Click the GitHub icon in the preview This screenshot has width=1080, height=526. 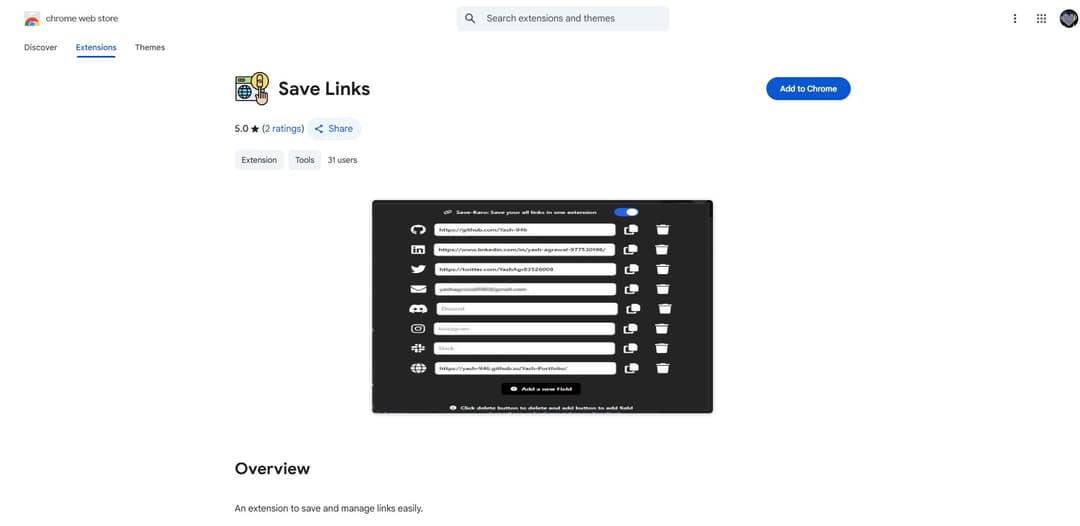pos(418,230)
